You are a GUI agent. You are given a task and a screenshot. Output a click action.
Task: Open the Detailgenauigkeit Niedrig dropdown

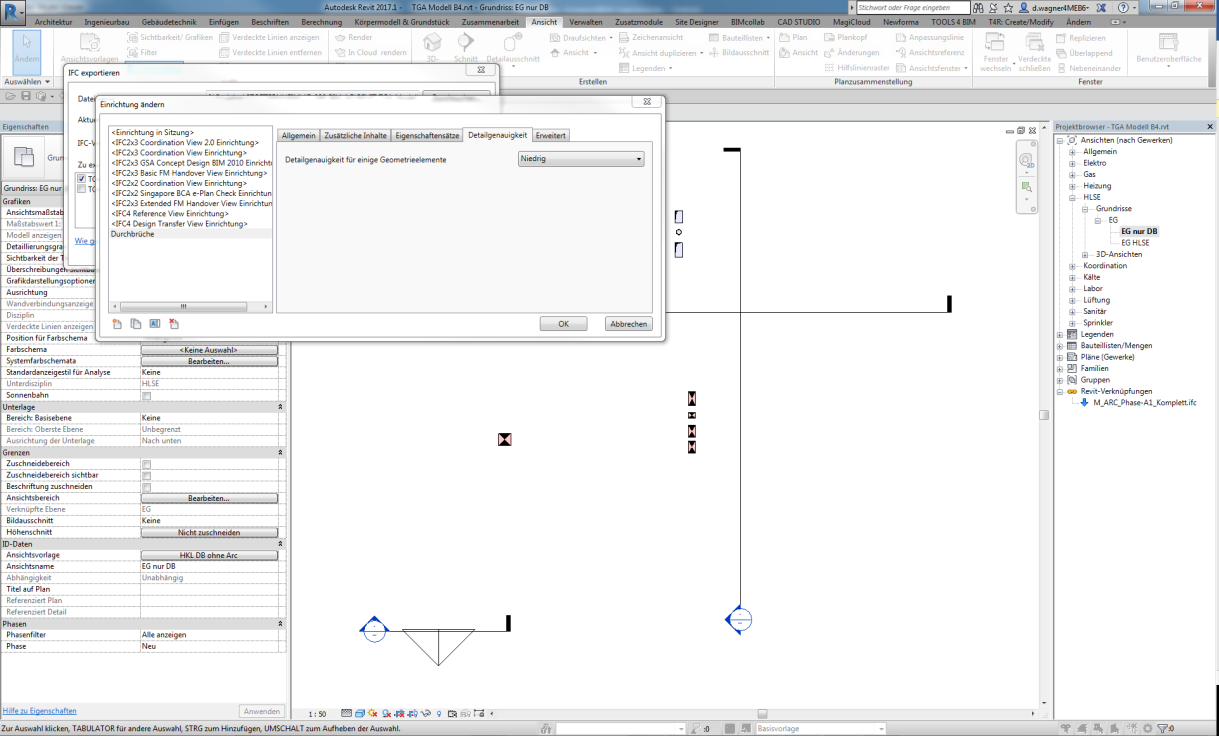[581, 159]
